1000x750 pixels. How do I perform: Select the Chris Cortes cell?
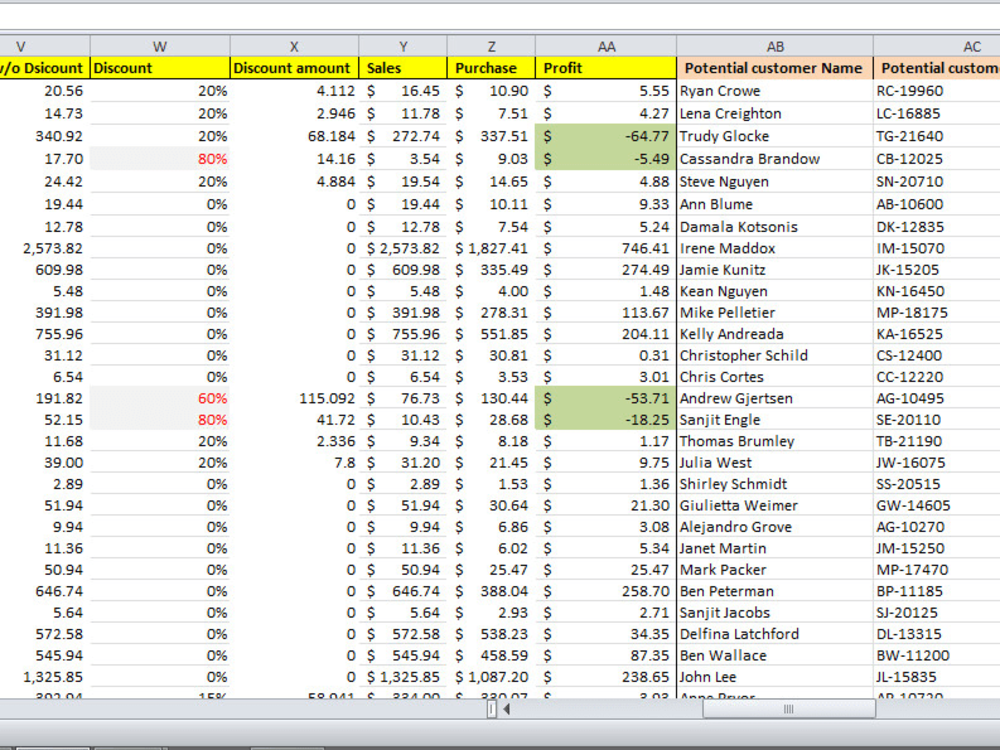pyautogui.click(x=775, y=377)
